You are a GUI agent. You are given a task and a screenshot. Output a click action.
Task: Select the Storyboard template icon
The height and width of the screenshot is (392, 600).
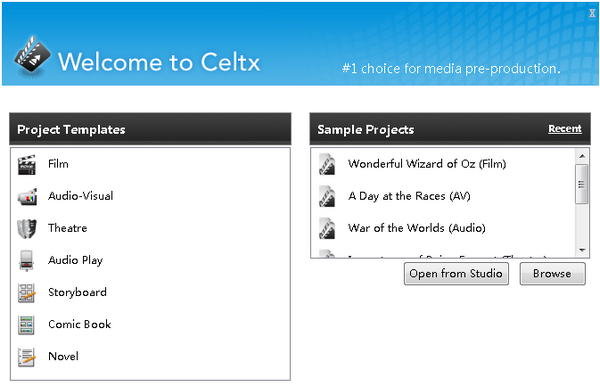pyautogui.click(x=27, y=293)
